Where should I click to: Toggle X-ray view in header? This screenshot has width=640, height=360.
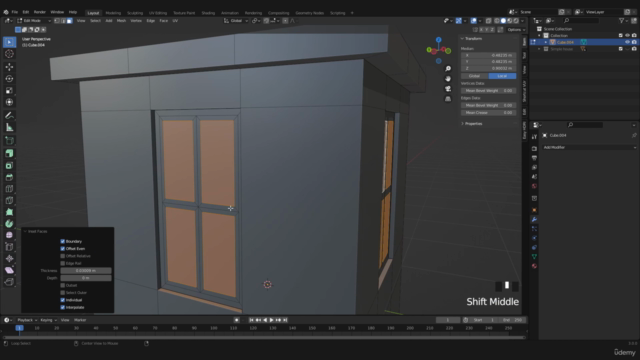[488, 20]
